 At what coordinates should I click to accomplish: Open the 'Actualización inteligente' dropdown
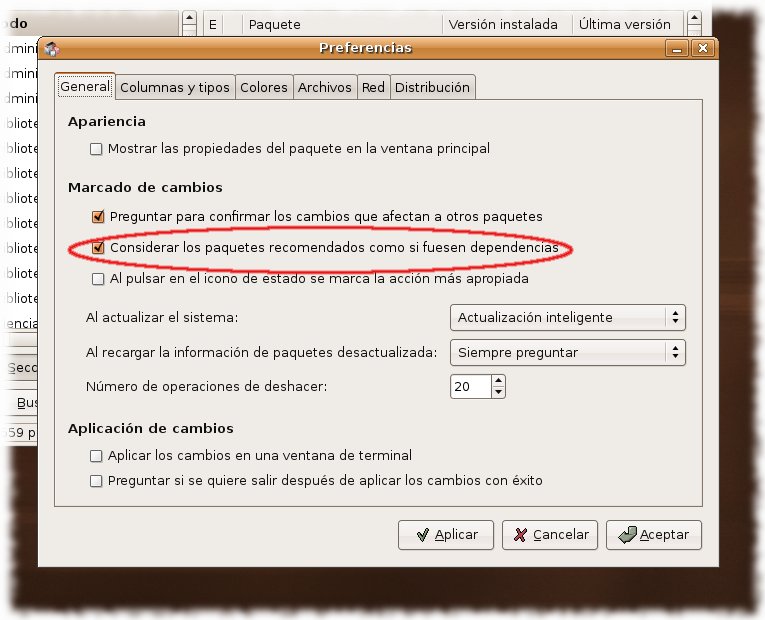click(568, 318)
